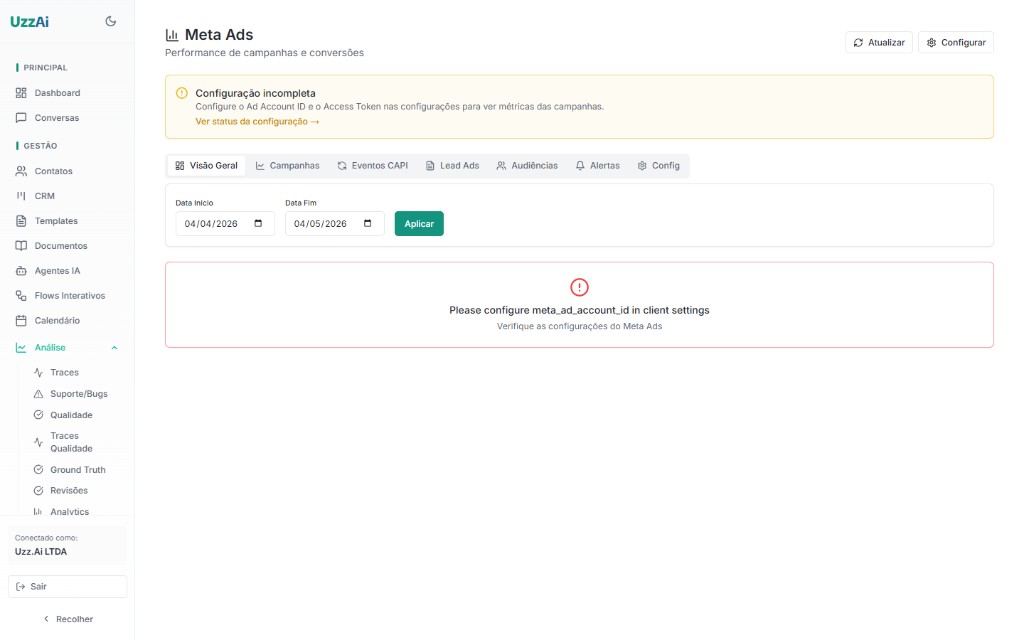
Task: Switch to Campanhas tab
Action: pyautogui.click(x=287, y=166)
